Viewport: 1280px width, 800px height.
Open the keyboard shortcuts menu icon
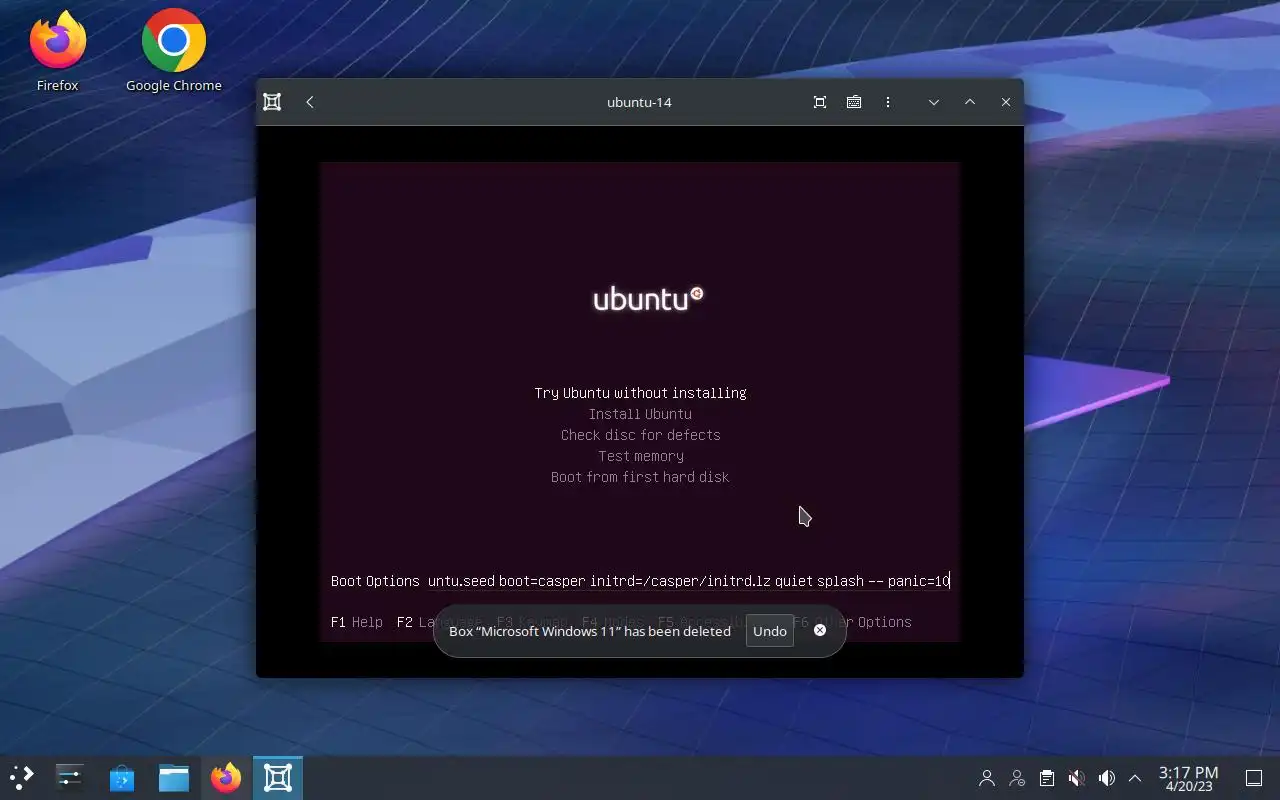(854, 102)
